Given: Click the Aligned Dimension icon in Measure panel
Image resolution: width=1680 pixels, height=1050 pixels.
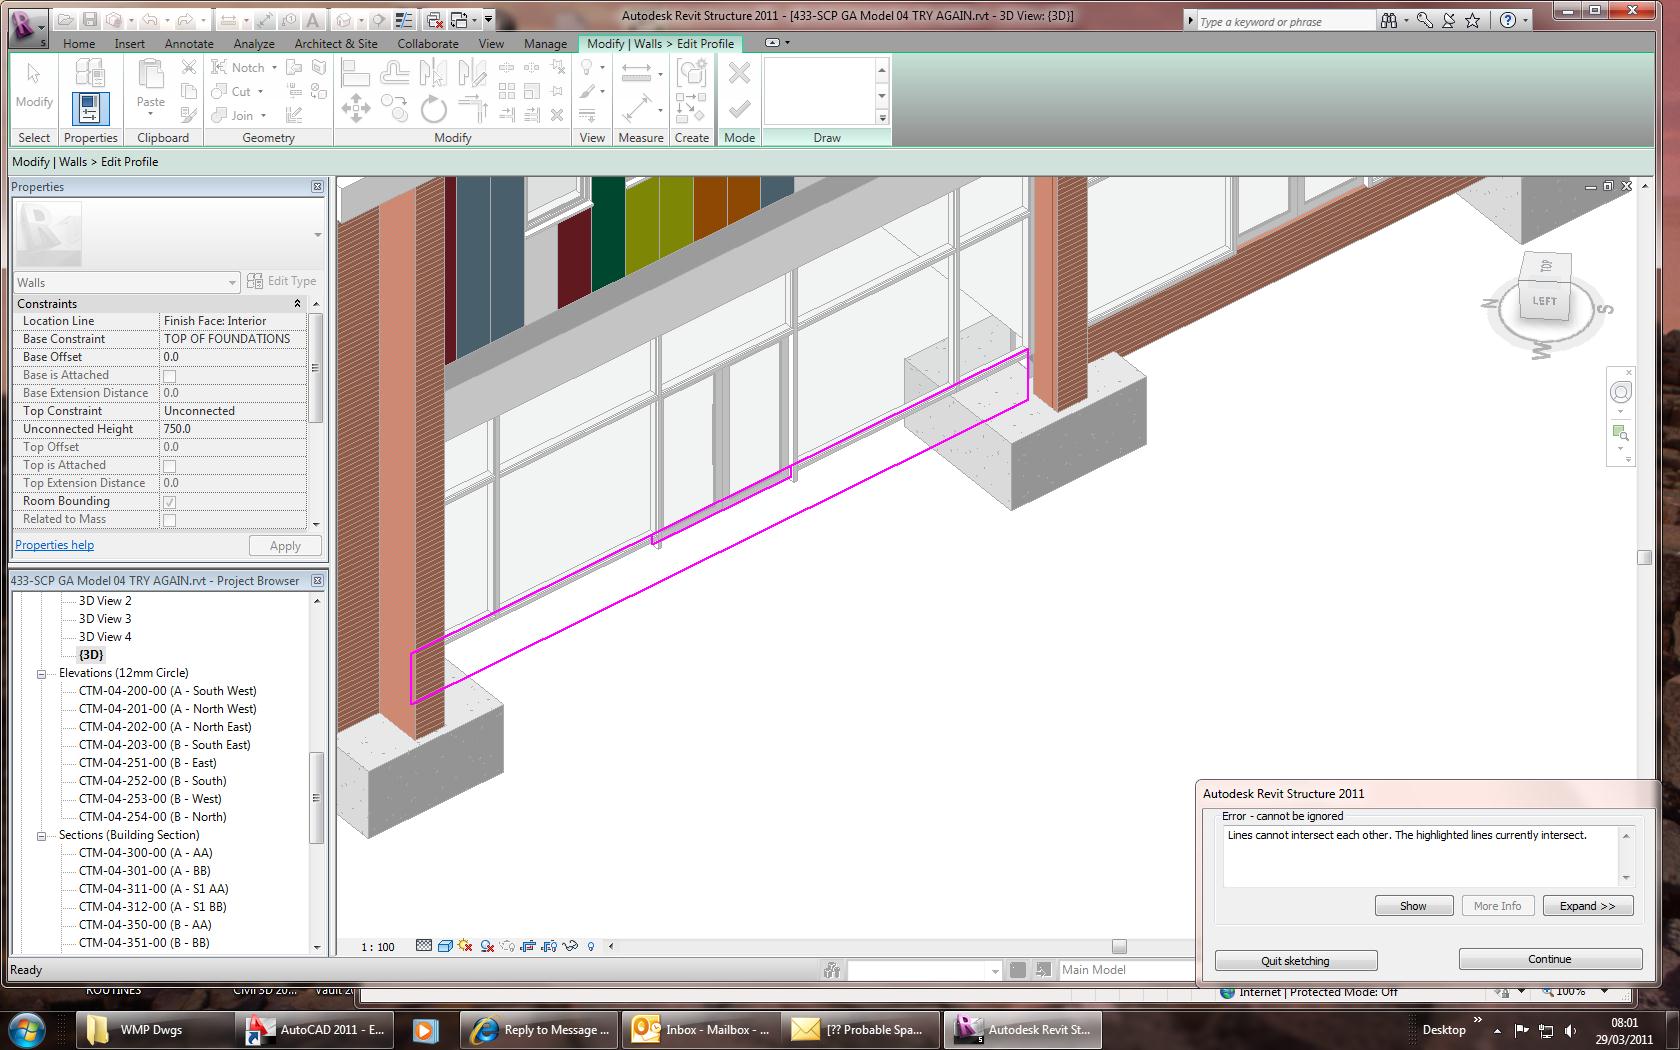Looking at the screenshot, I should click(x=636, y=73).
